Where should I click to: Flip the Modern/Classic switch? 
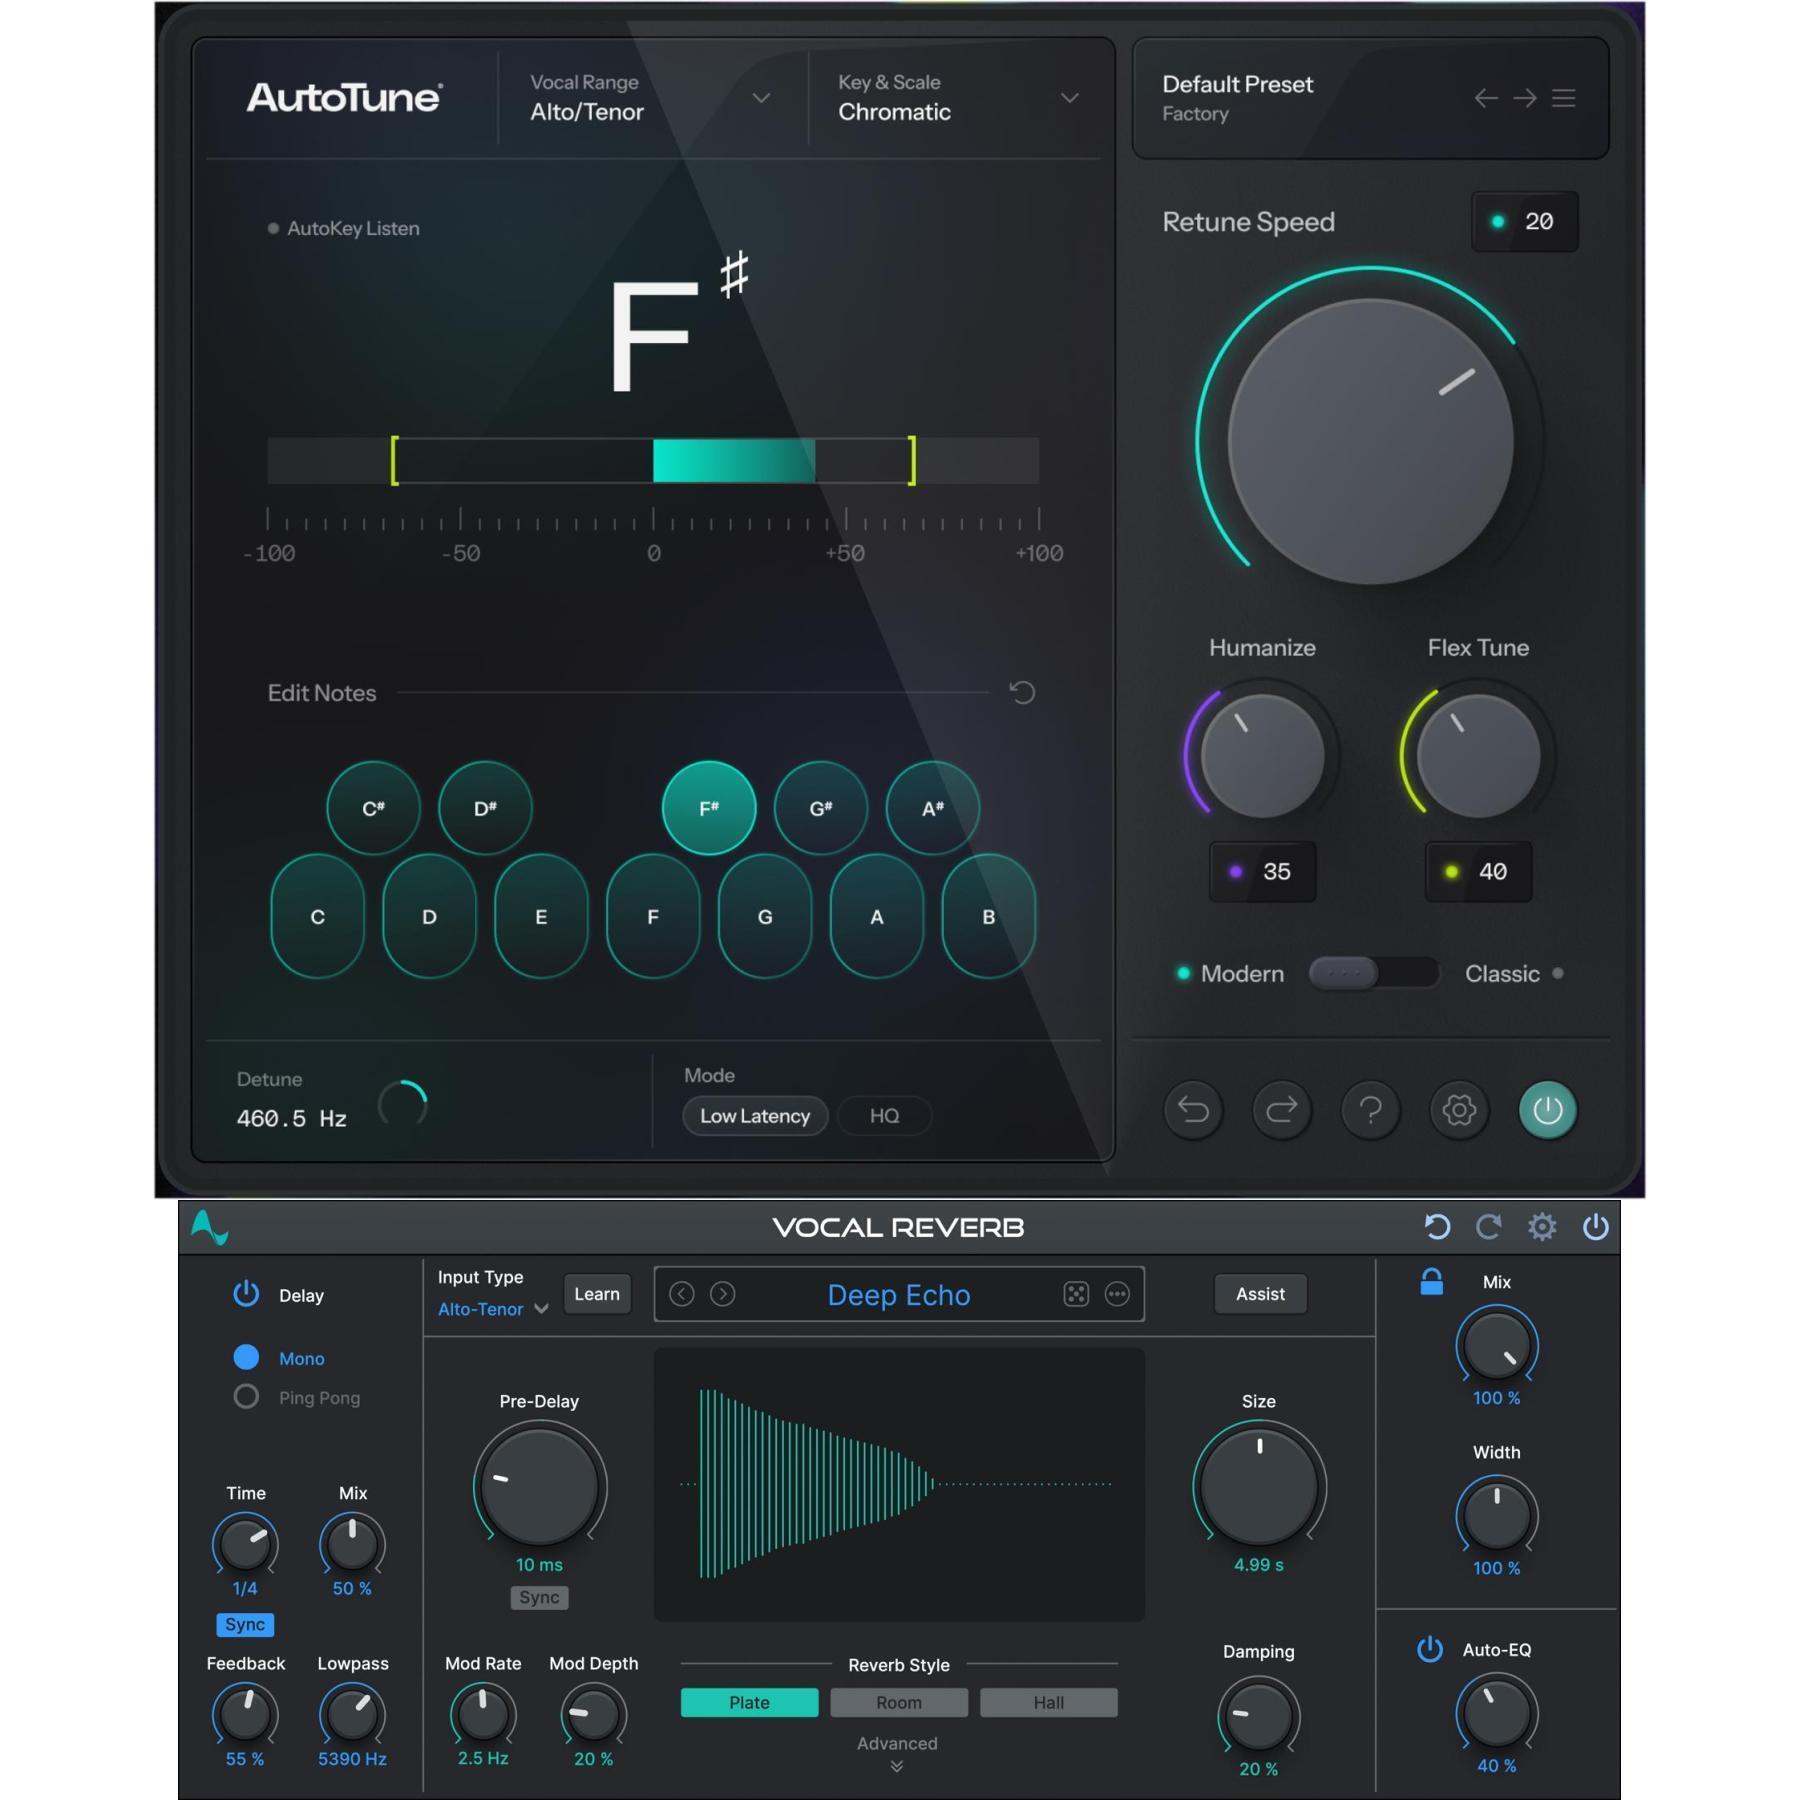1372,973
